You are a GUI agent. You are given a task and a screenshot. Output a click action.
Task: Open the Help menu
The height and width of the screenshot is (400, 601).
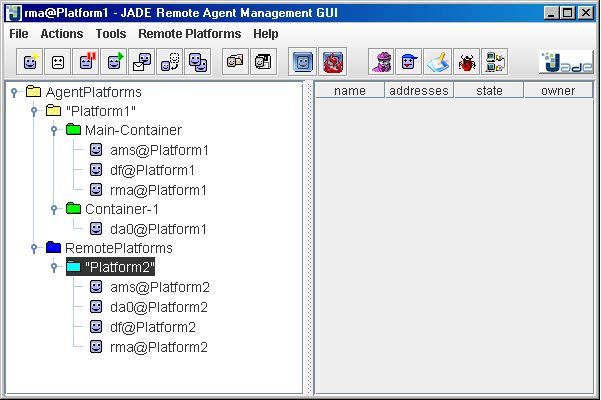click(x=266, y=34)
